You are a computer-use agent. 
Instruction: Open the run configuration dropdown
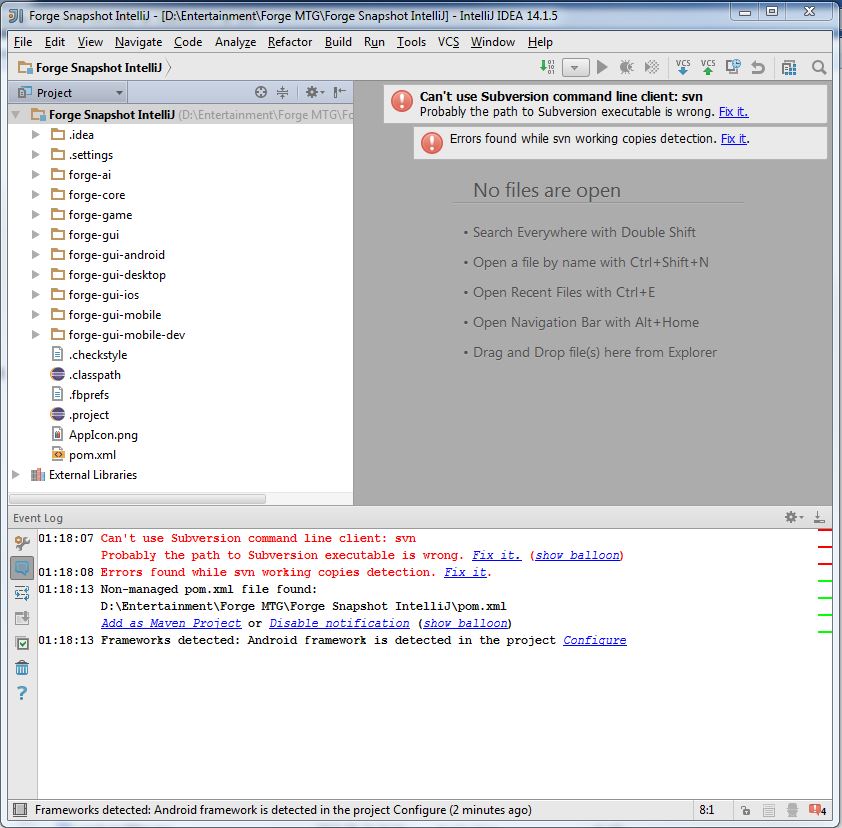point(575,67)
